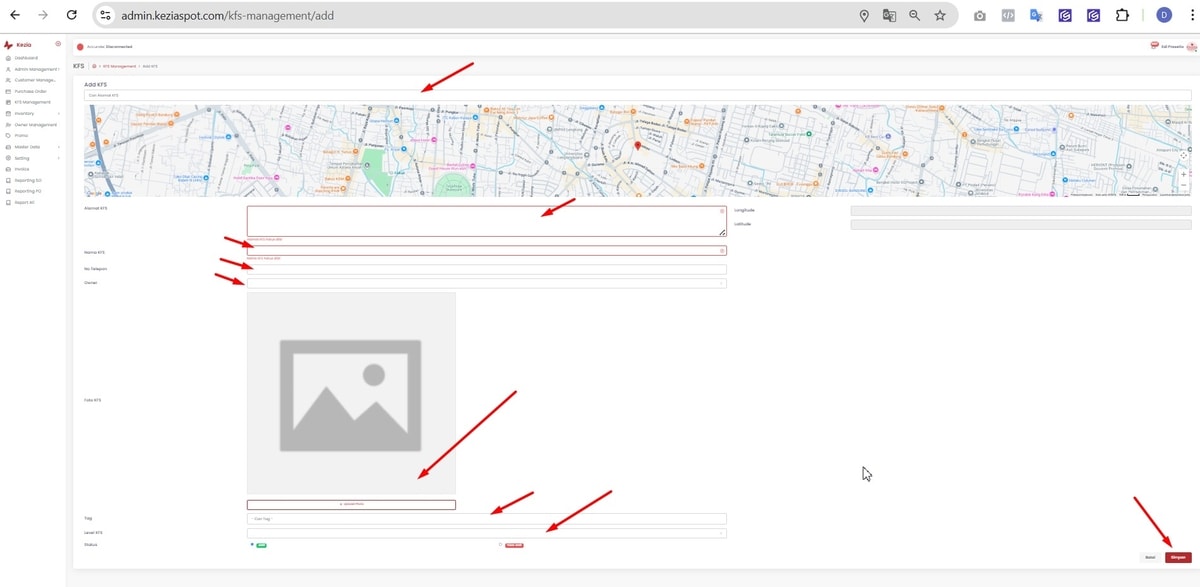
Task: Click the Cari Alamat KFS search field
Action: pyautogui.click(x=637, y=96)
